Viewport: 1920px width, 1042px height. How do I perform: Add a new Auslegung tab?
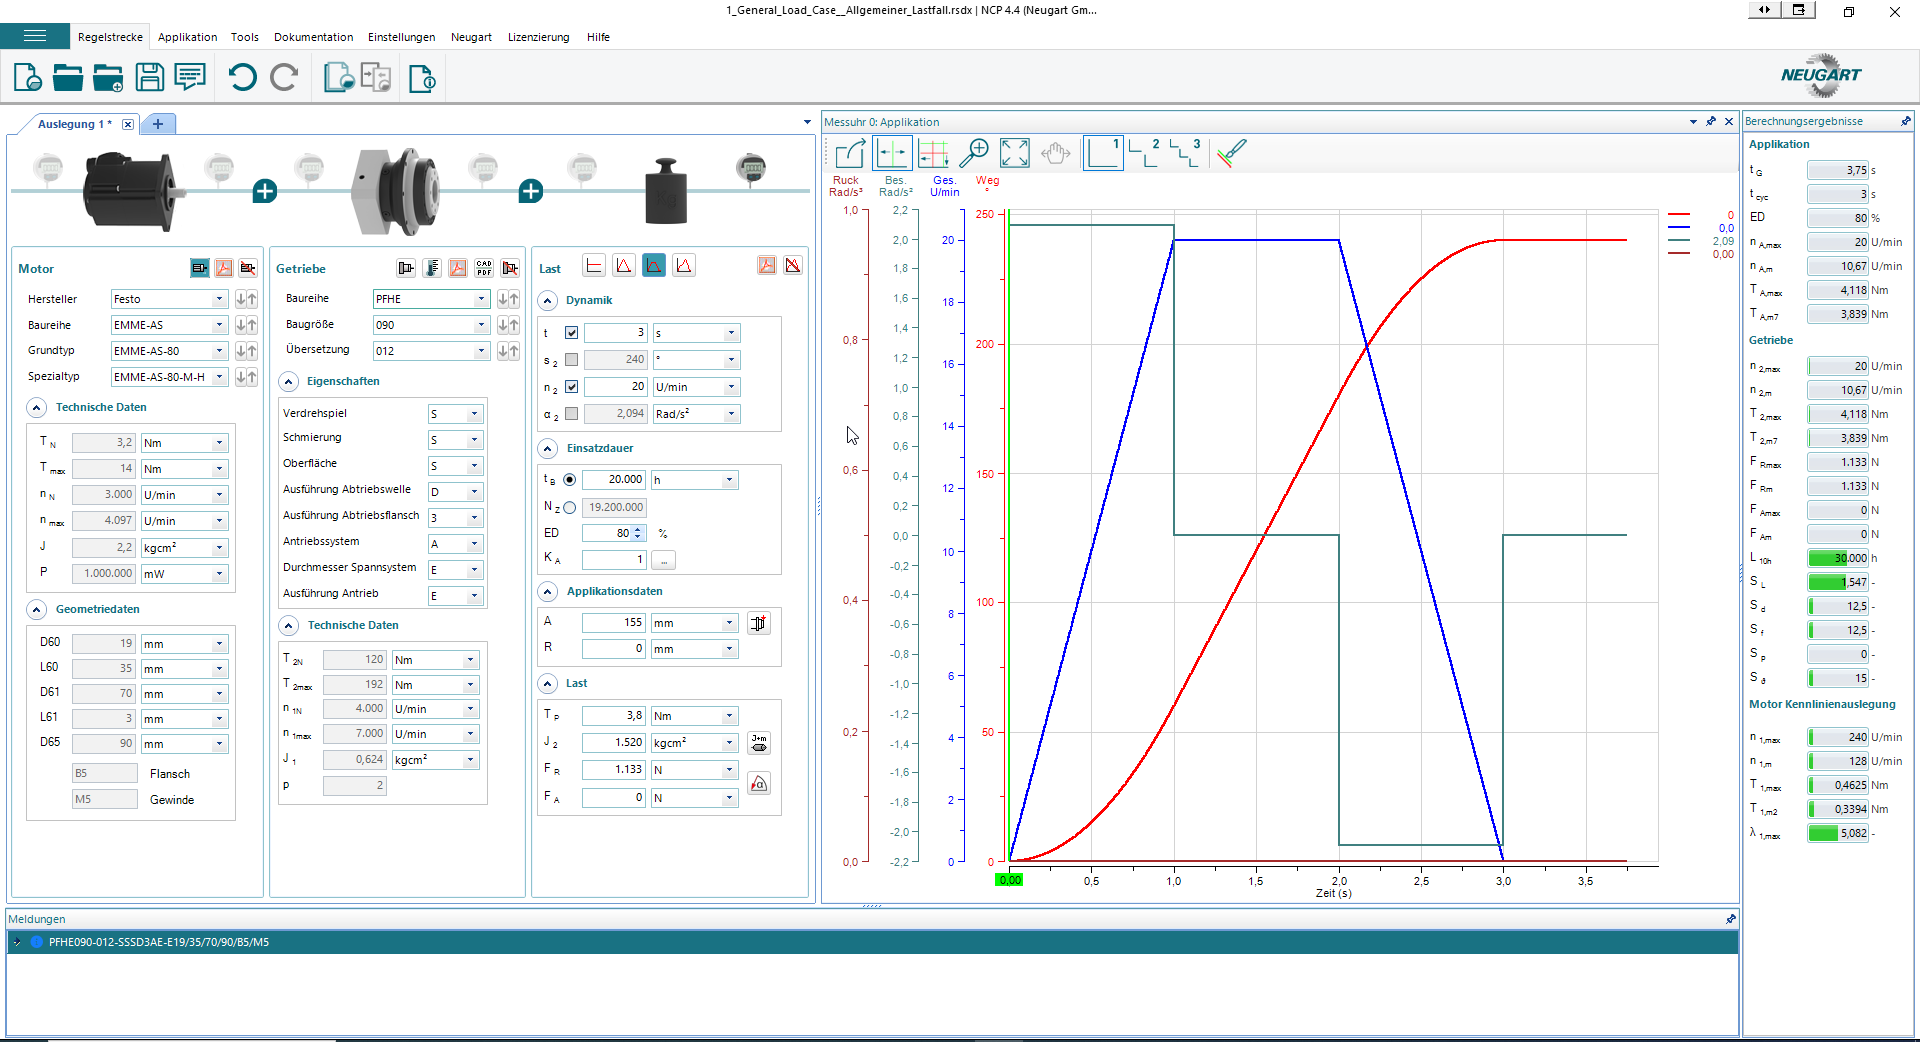coord(158,124)
